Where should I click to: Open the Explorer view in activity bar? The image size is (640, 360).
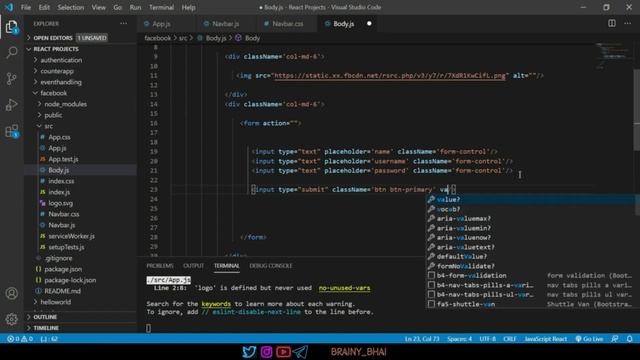[12, 27]
